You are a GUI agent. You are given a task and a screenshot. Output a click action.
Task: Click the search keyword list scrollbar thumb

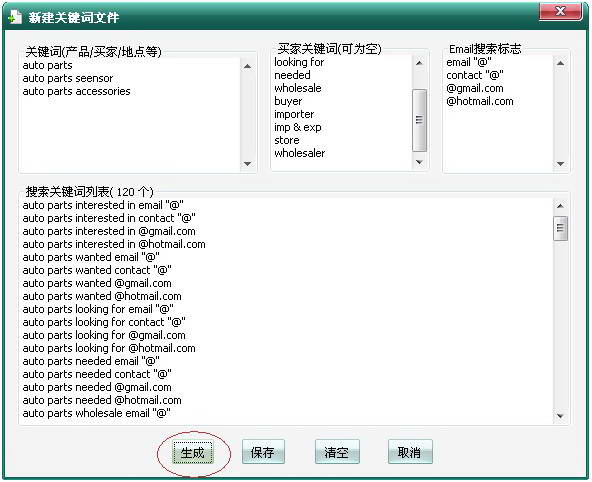(560, 228)
